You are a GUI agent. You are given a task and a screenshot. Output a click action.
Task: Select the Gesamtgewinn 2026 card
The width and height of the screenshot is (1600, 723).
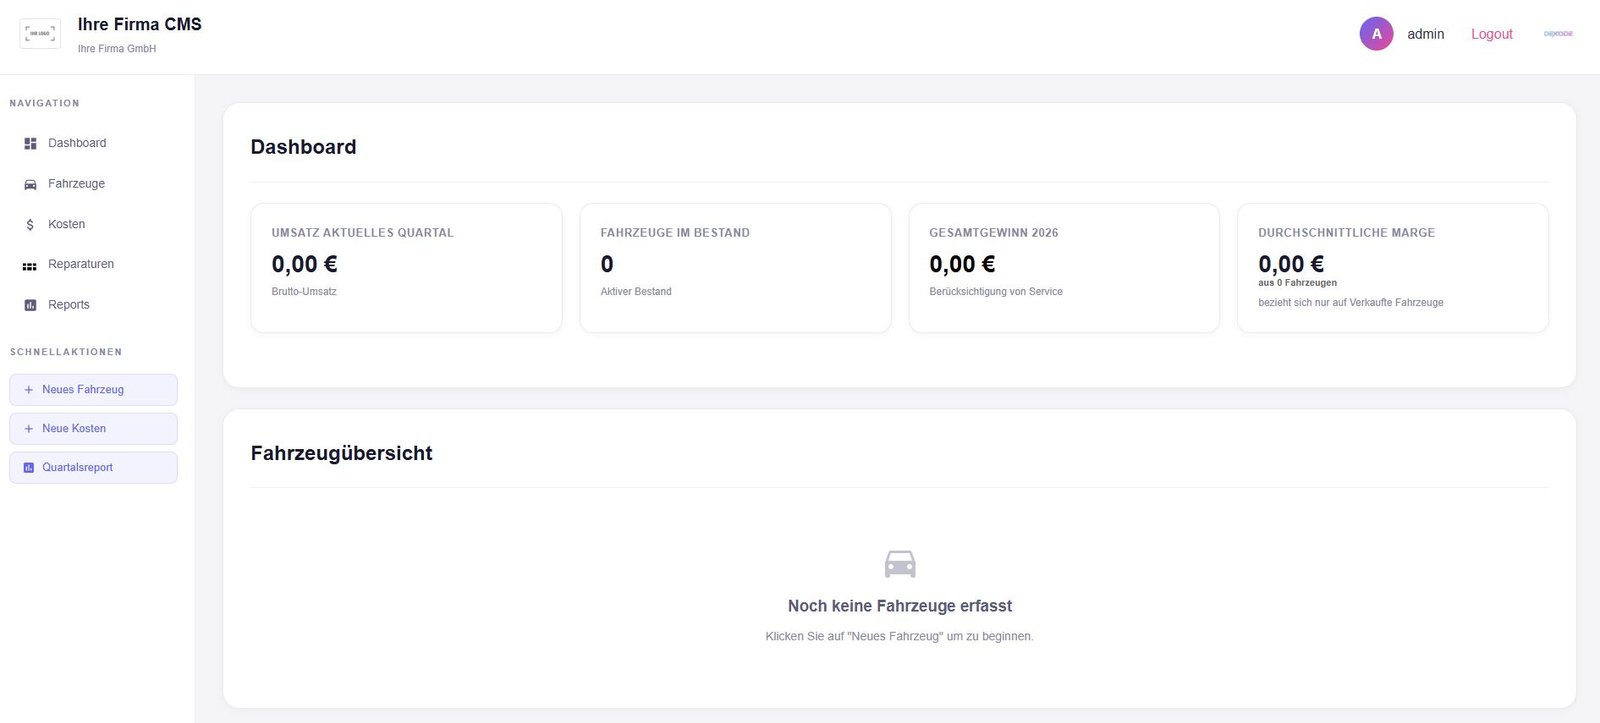1064,268
